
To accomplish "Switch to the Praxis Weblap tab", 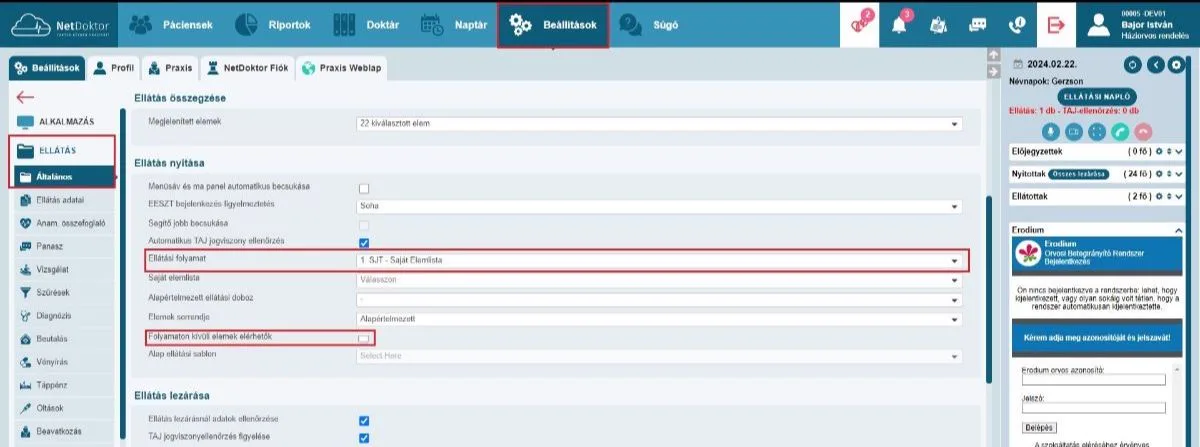I will point(341,68).
